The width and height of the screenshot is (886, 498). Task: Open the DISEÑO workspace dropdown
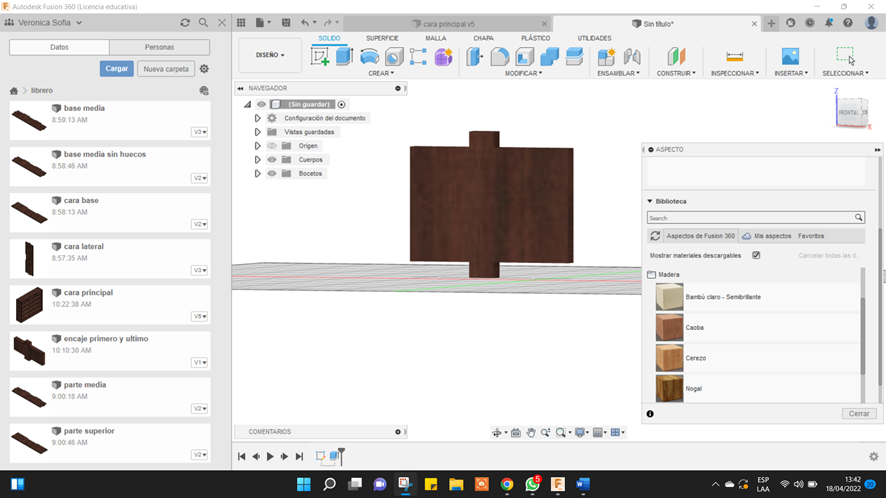270,55
